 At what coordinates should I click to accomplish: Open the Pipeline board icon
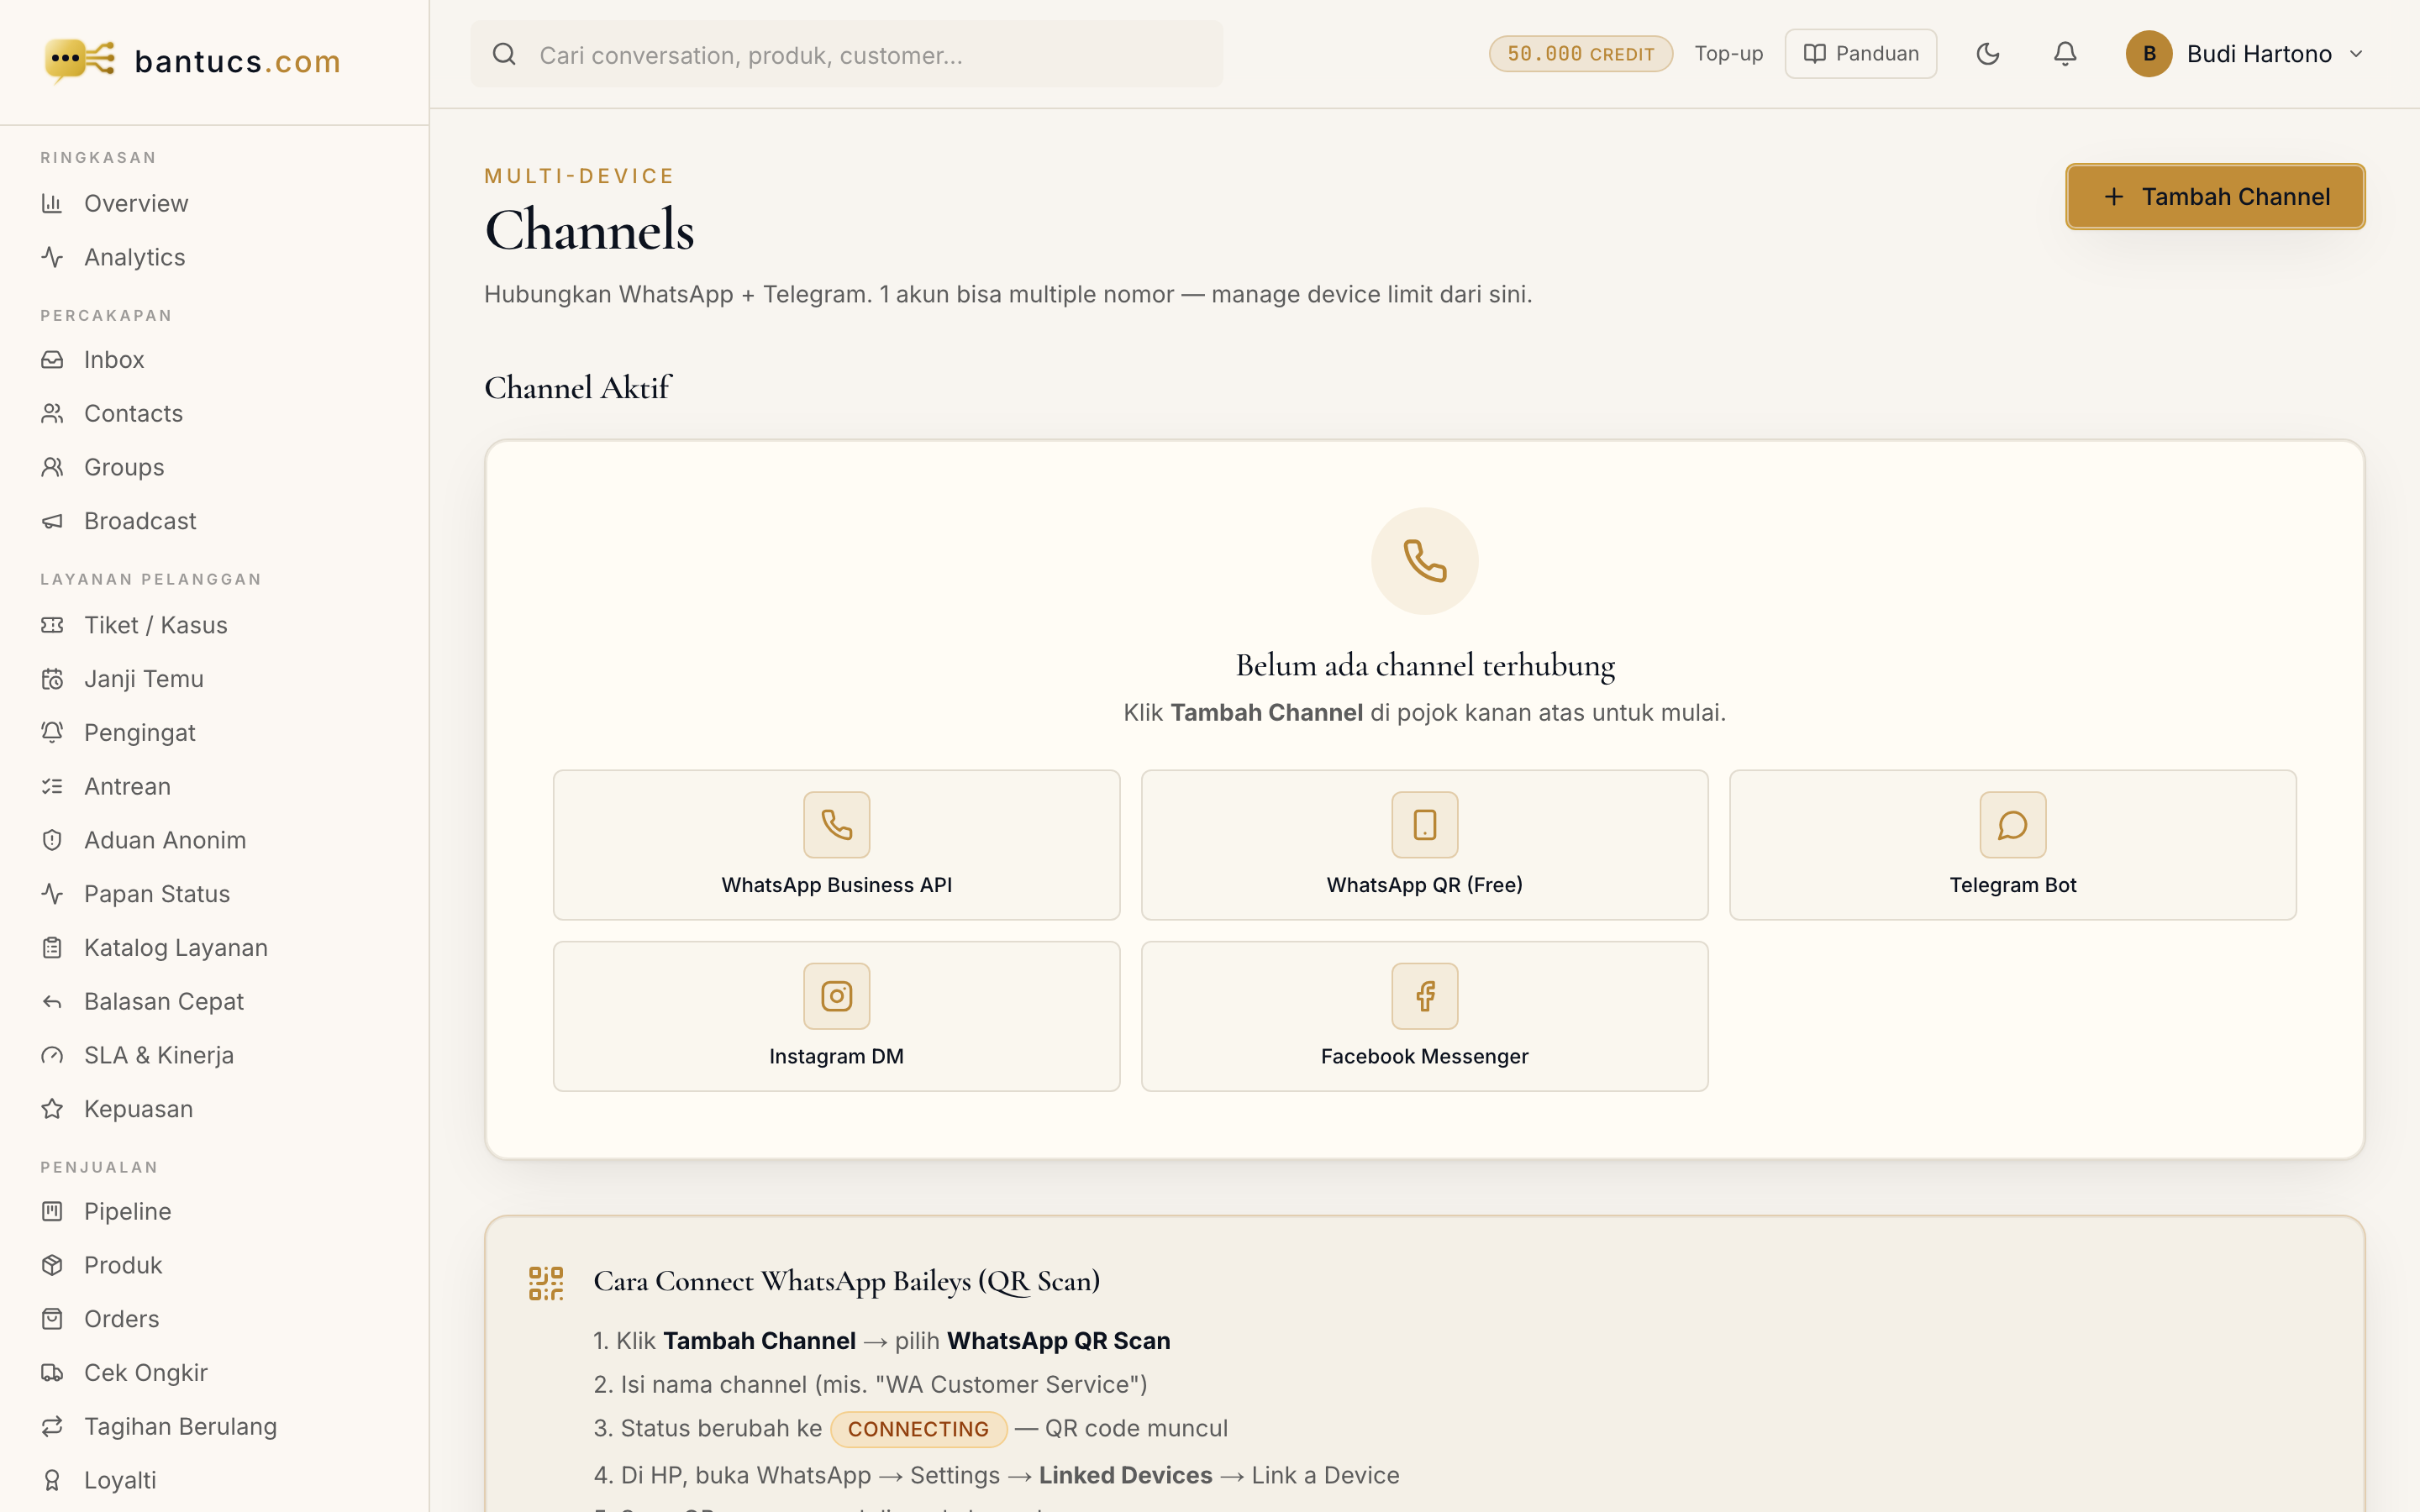[x=52, y=1211]
